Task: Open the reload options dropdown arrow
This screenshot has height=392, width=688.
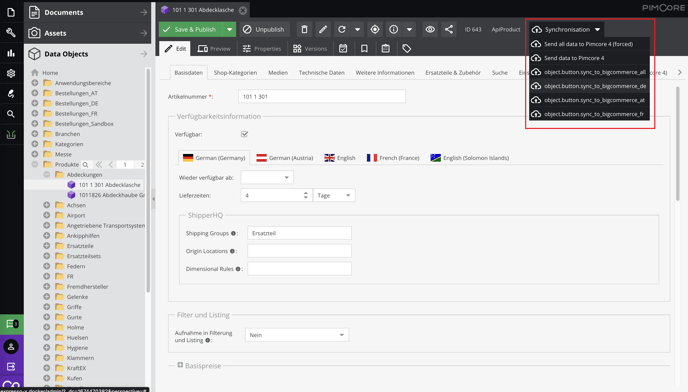Action: (357, 29)
